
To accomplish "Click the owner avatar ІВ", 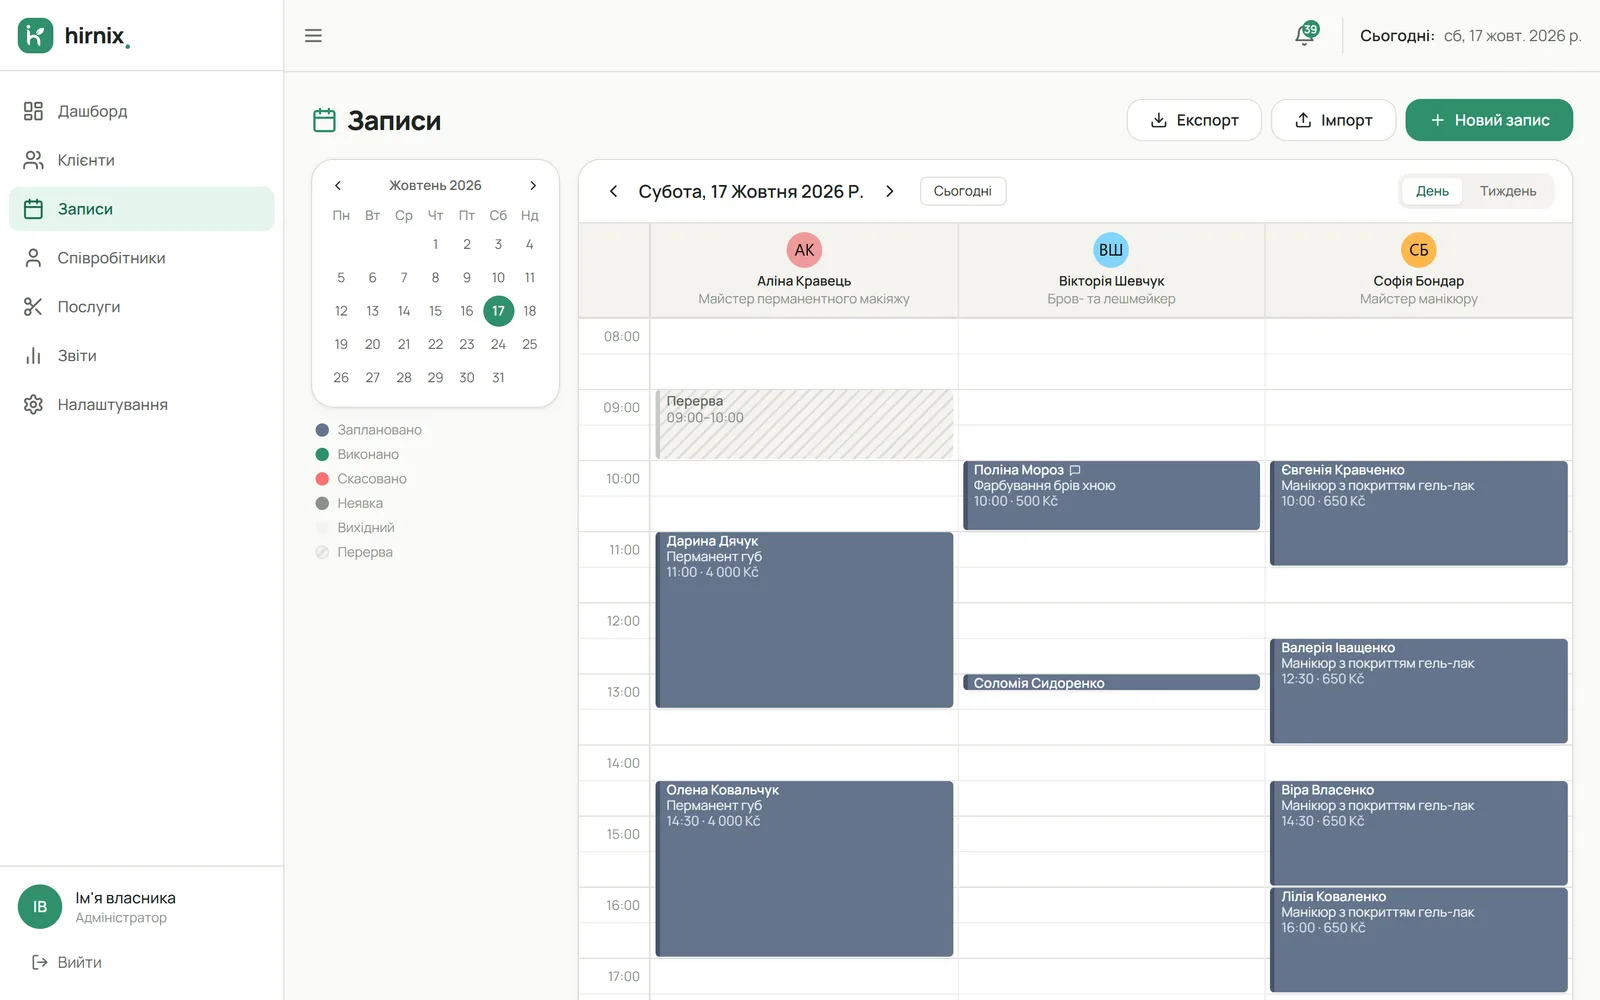I will click(40, 907).
